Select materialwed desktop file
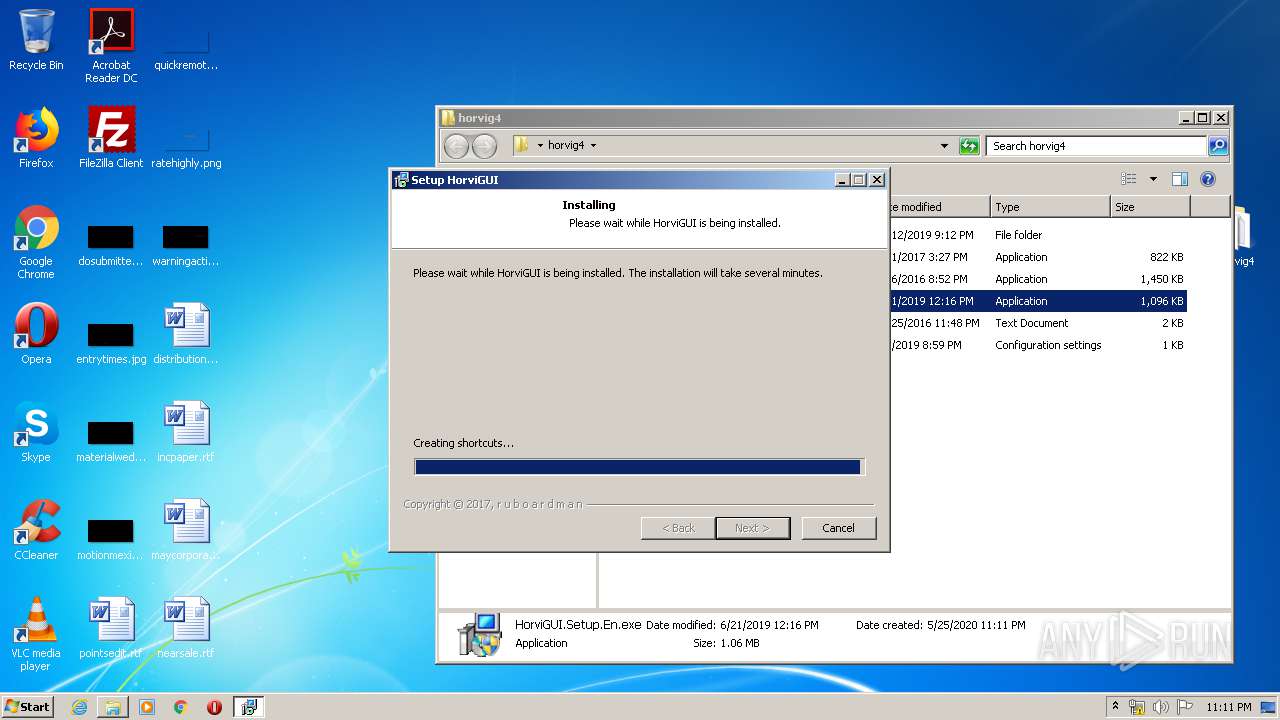Viewport: 1280px width, 720px height. pos(111,441)
